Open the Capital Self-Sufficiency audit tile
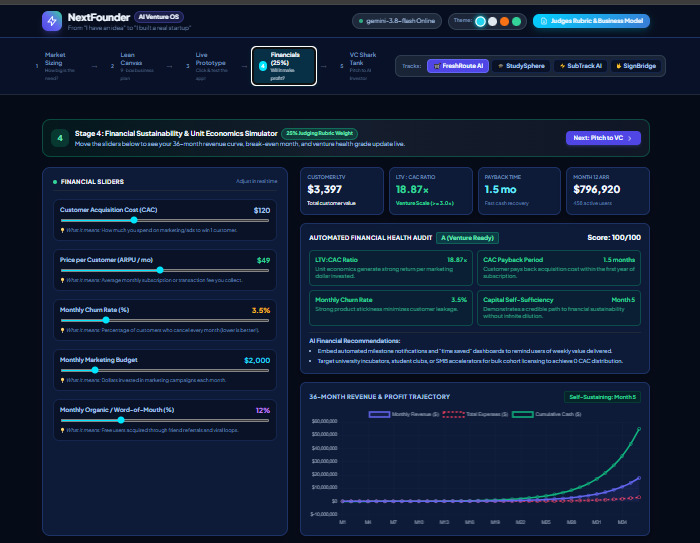This screenshot has width=700, height=543. click(x=559, y=308)
